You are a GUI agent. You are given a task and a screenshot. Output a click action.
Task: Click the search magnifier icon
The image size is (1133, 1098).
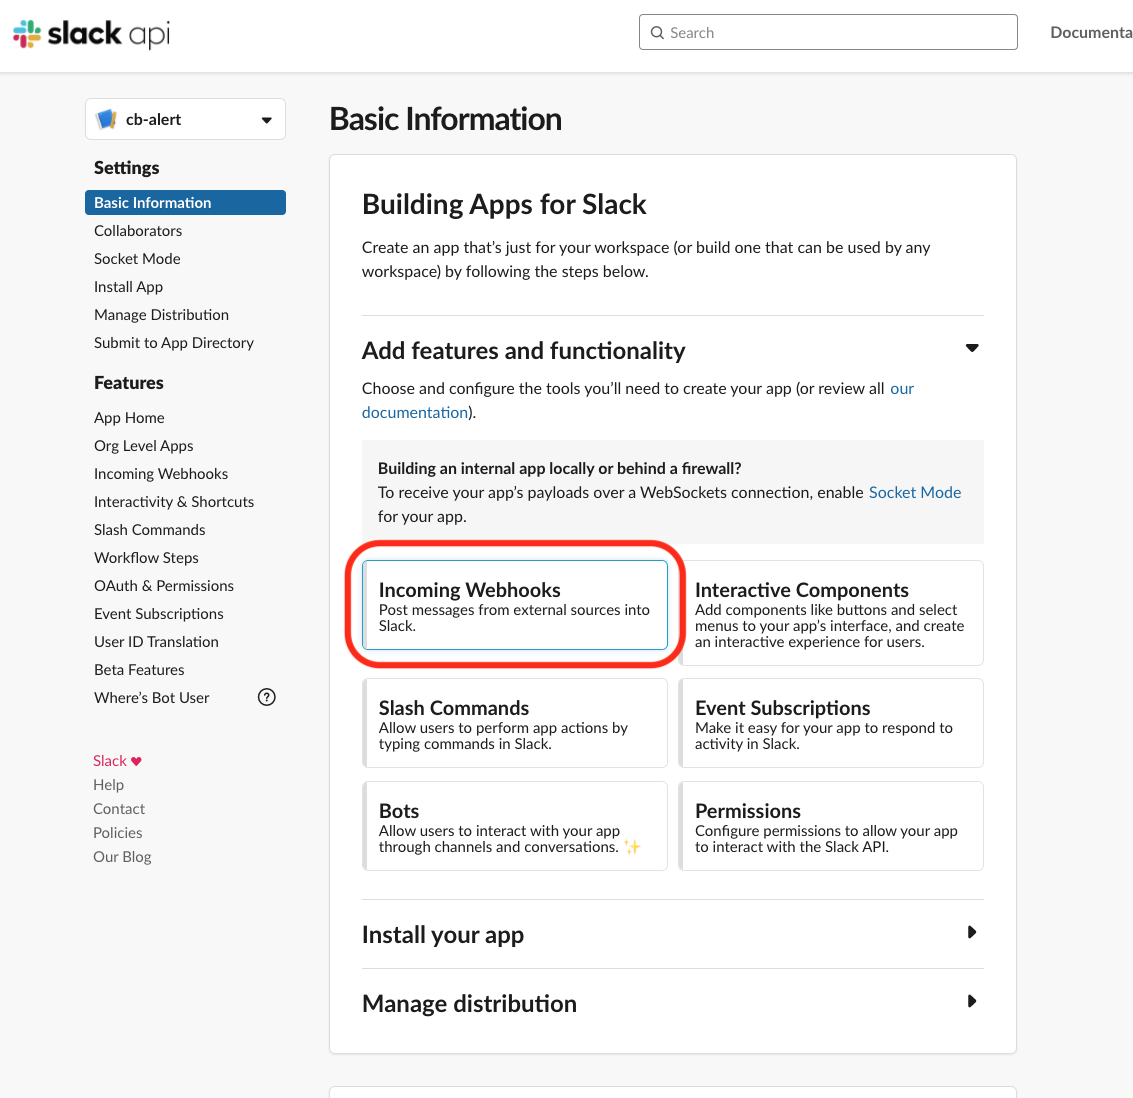(x=657, y=33)
